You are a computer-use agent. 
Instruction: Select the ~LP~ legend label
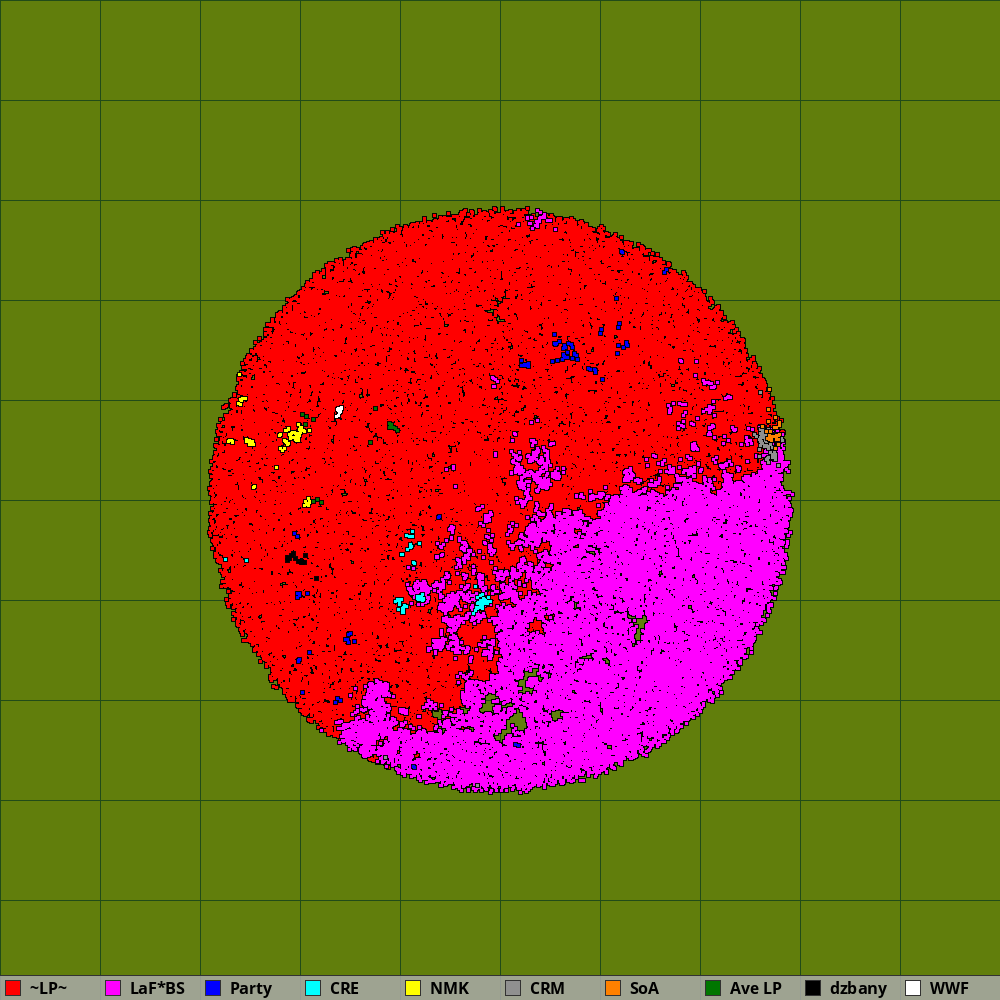[x=48, y=988]
